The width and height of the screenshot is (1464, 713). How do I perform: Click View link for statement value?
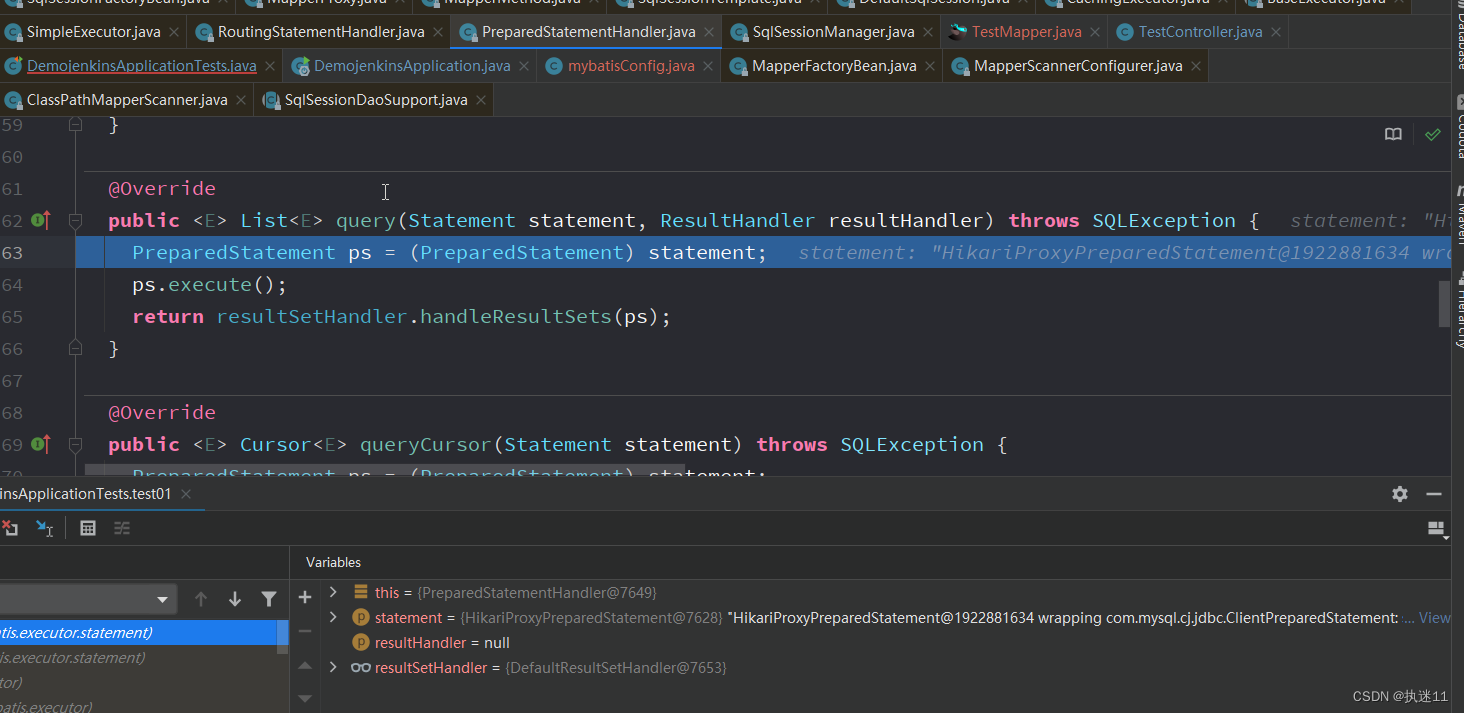(1434, 618)
